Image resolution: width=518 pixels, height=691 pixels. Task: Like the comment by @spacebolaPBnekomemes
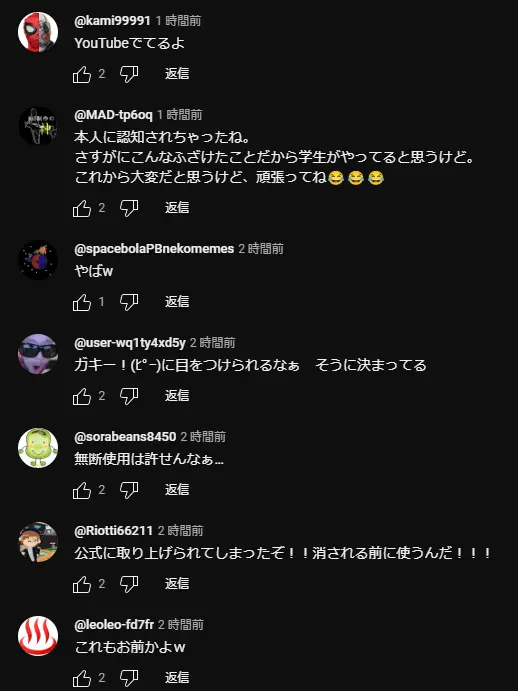(x=82, y=302)
